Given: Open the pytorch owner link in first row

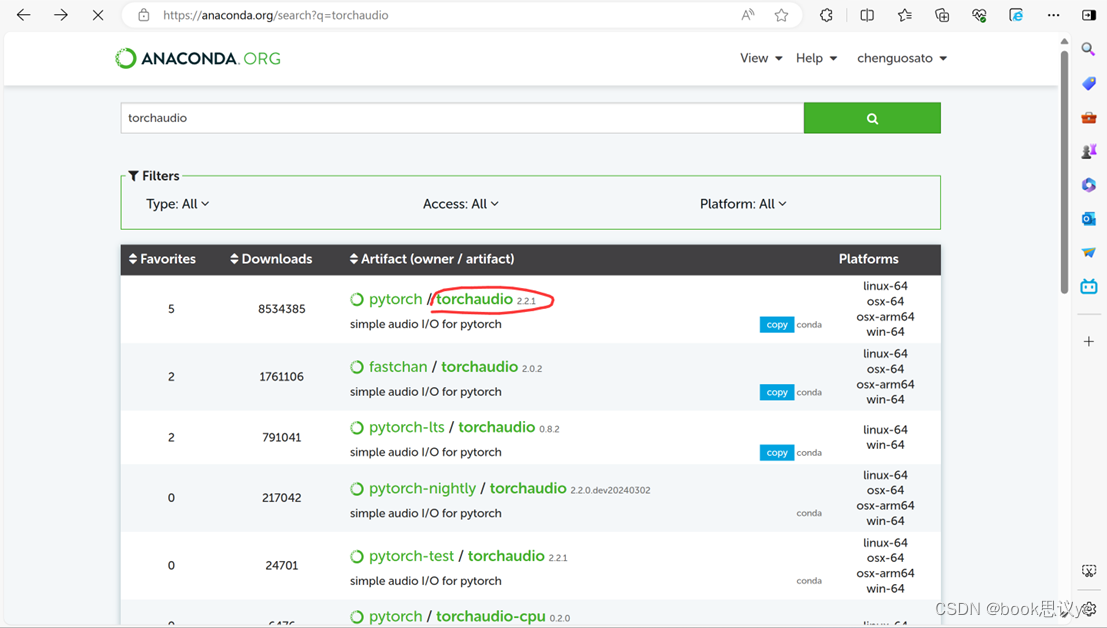Looking at the screenshot, I should coord(395,299).
